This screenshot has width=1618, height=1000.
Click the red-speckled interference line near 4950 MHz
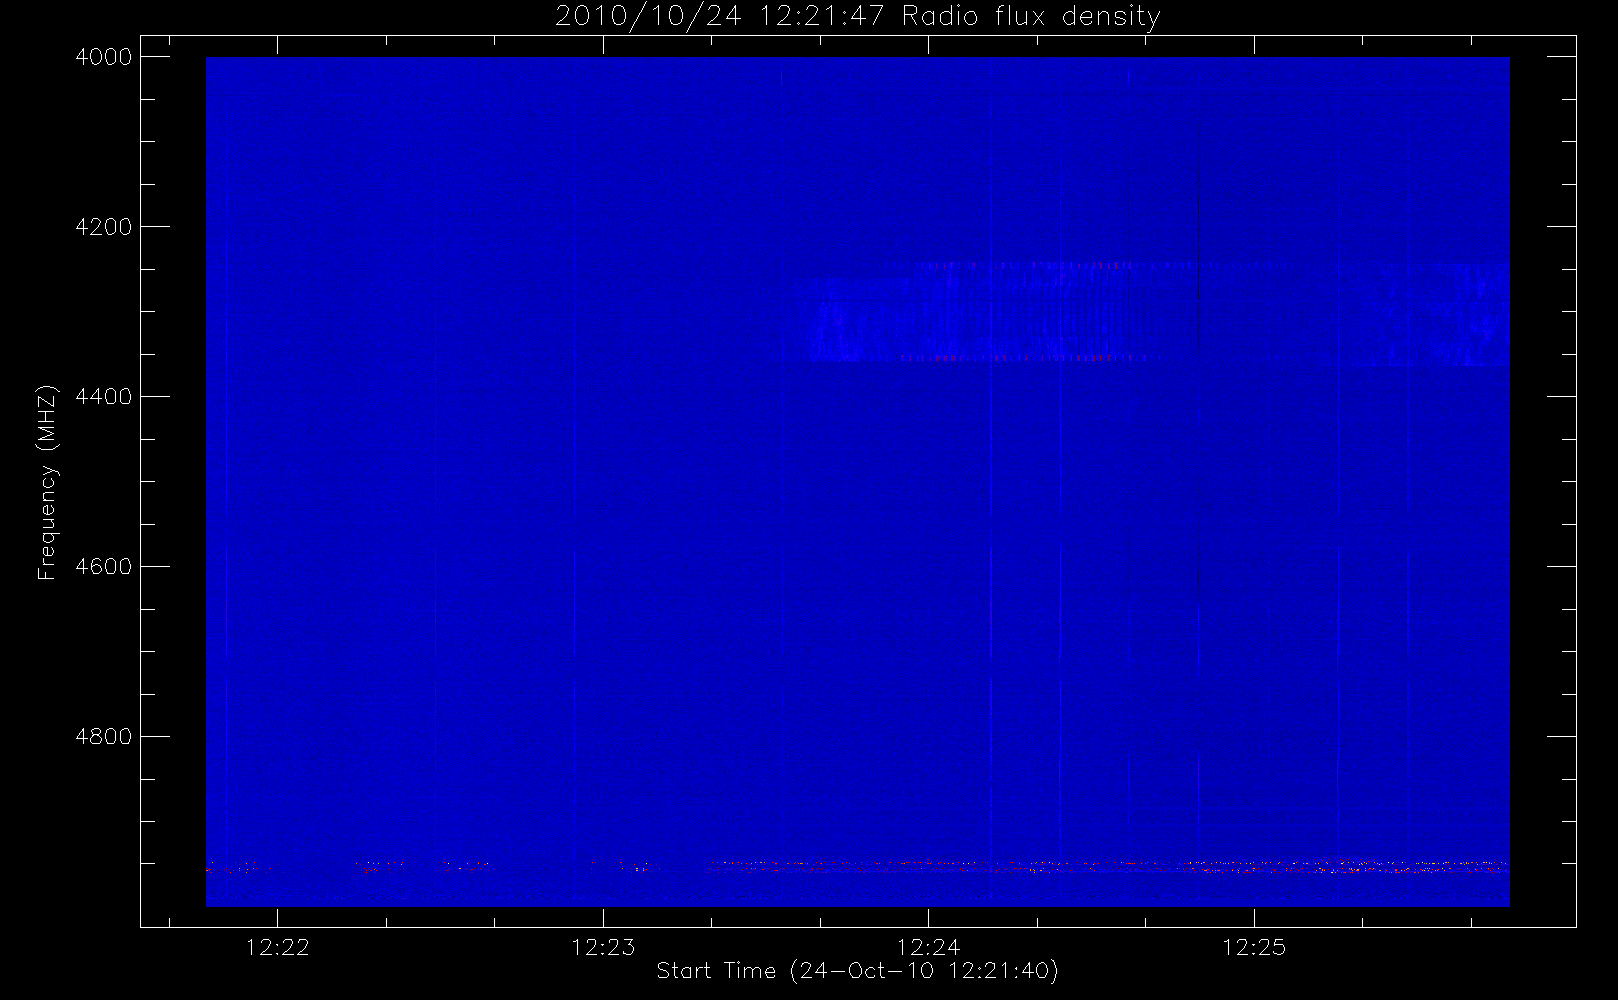coord(857,866)
